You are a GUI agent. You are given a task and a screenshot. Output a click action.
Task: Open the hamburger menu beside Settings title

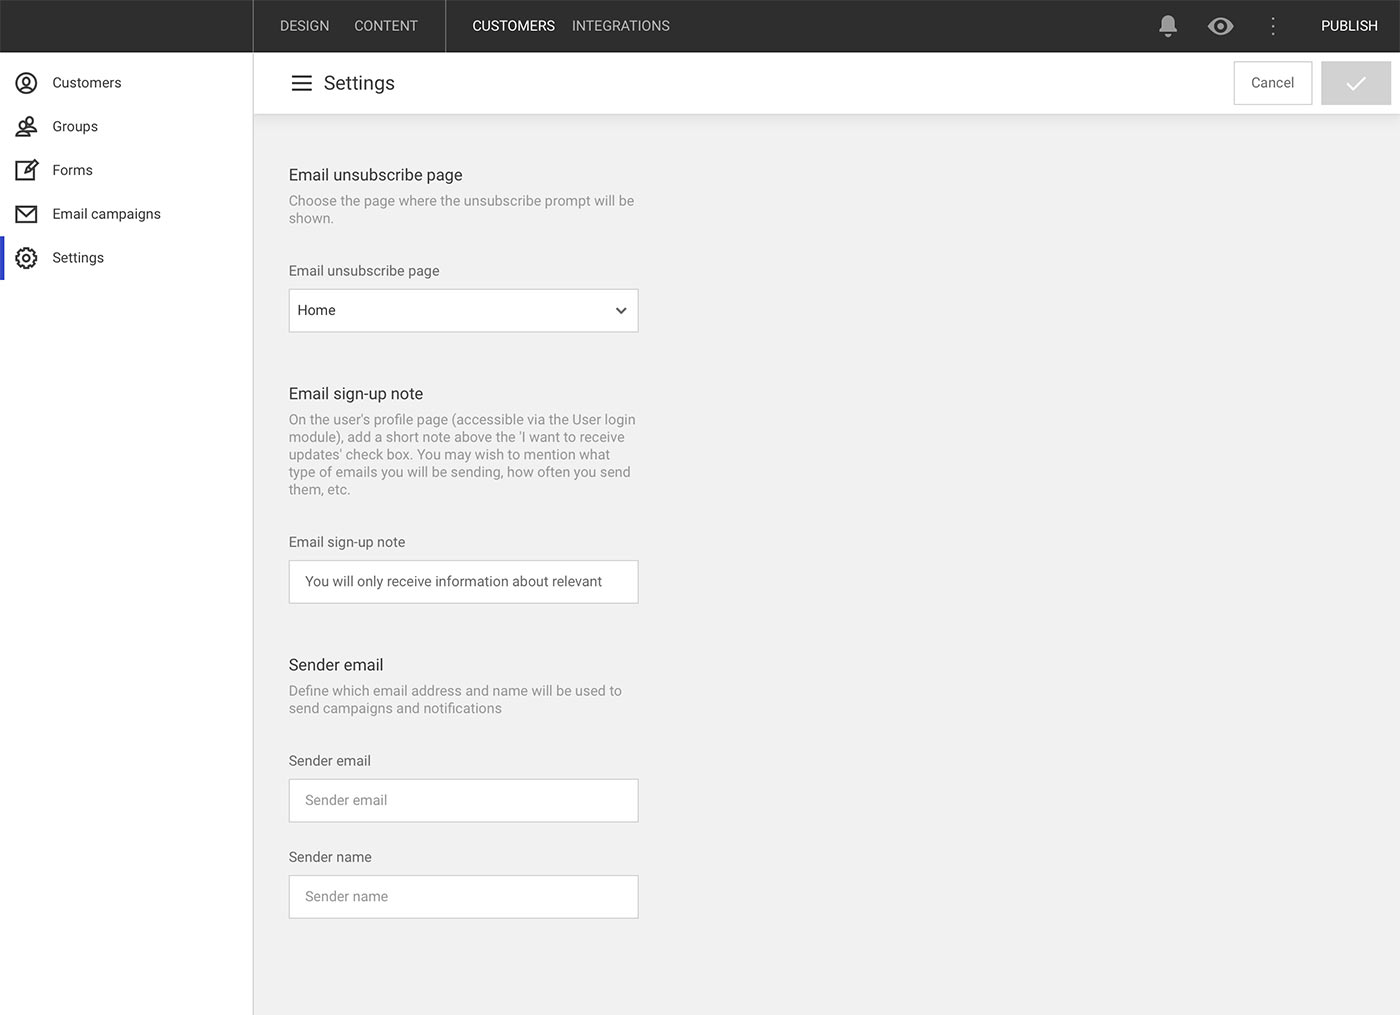pos(301,83)
